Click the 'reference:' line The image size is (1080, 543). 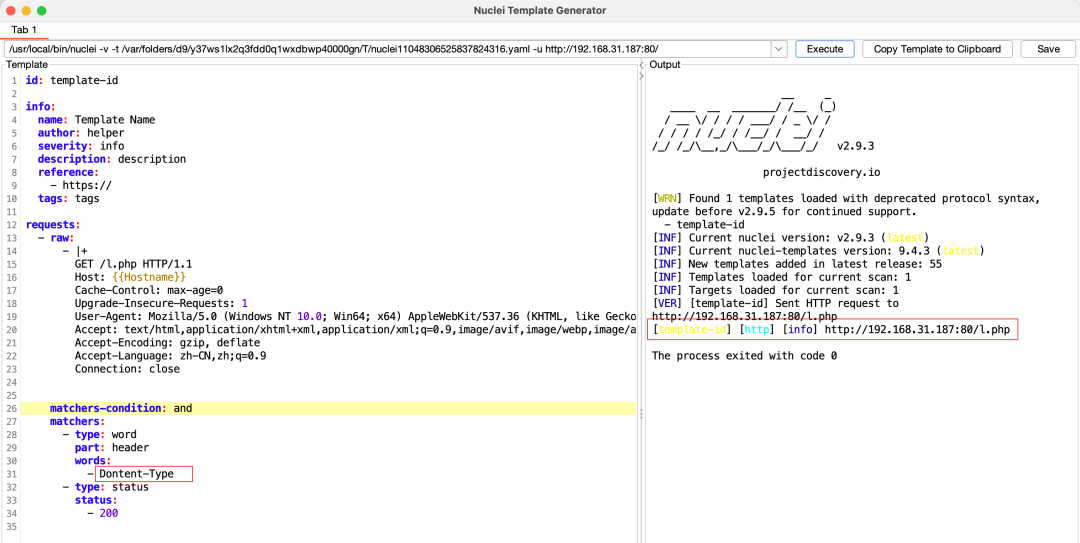[x=68, y=172]
